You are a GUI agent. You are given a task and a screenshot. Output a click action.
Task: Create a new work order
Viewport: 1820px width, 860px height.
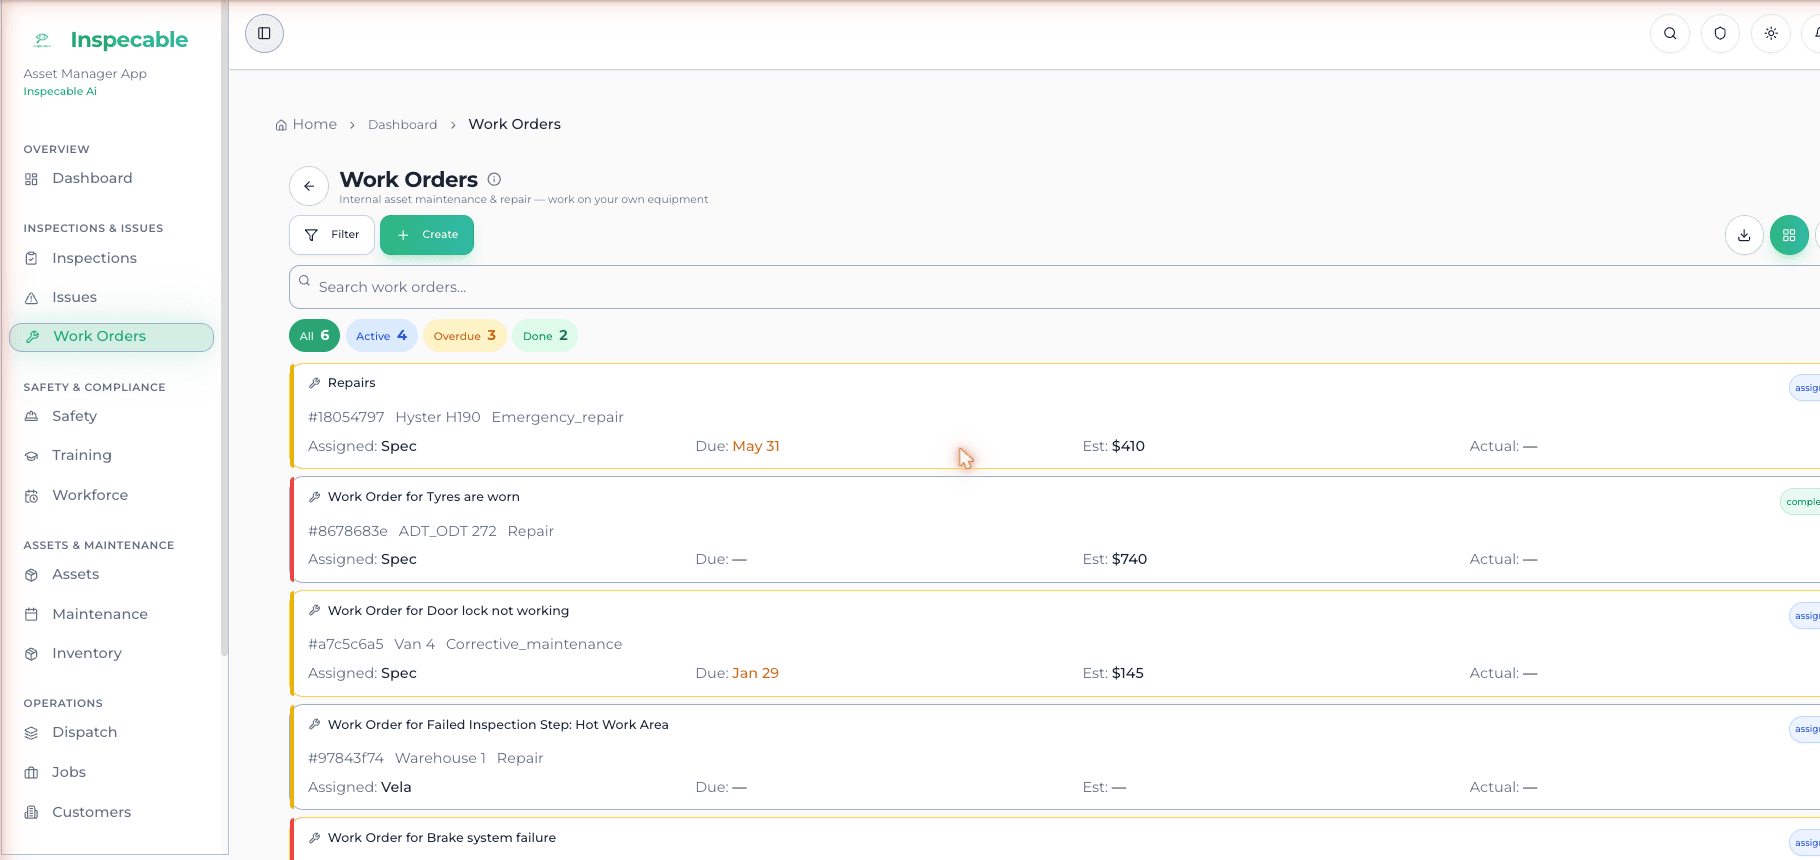click(427, 235)
